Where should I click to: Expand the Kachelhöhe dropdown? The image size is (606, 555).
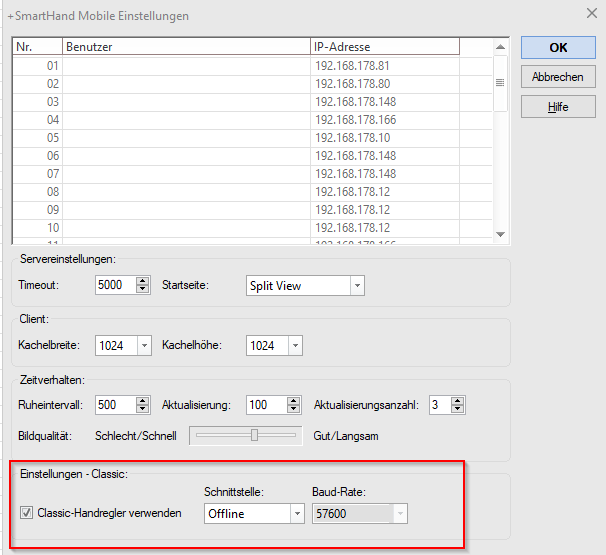click(x=294, y=345)
